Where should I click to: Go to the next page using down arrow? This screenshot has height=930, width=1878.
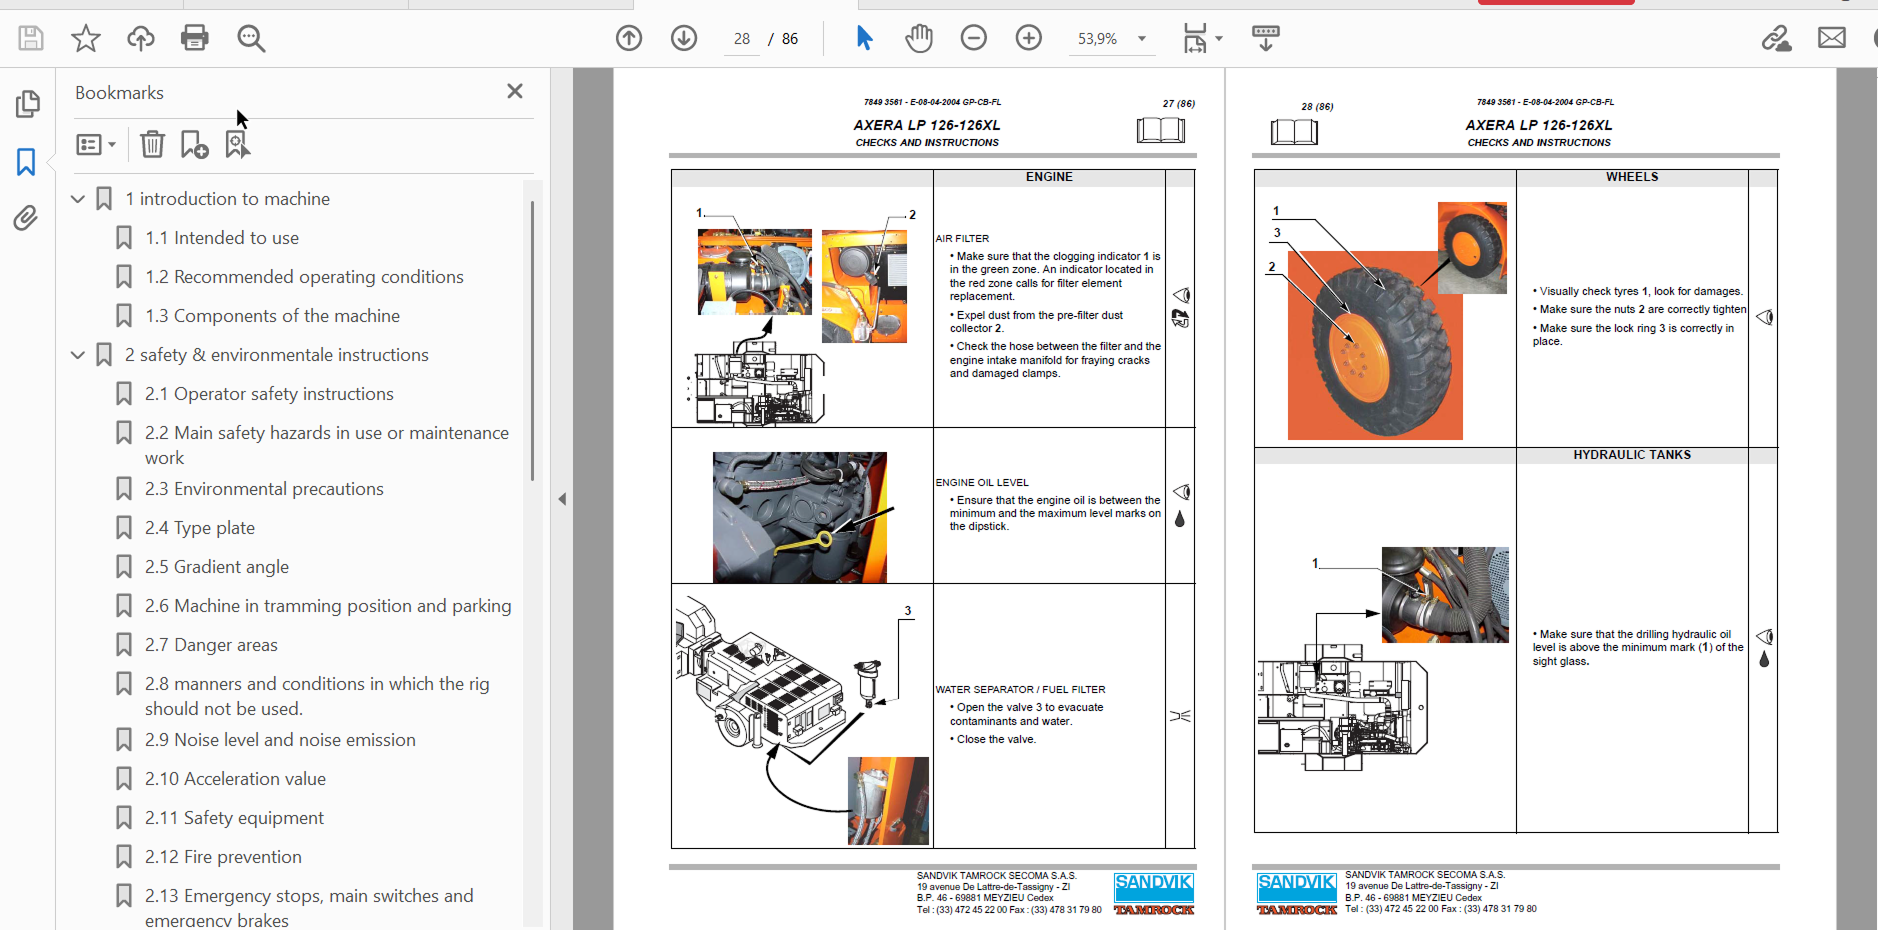point(684,38)
